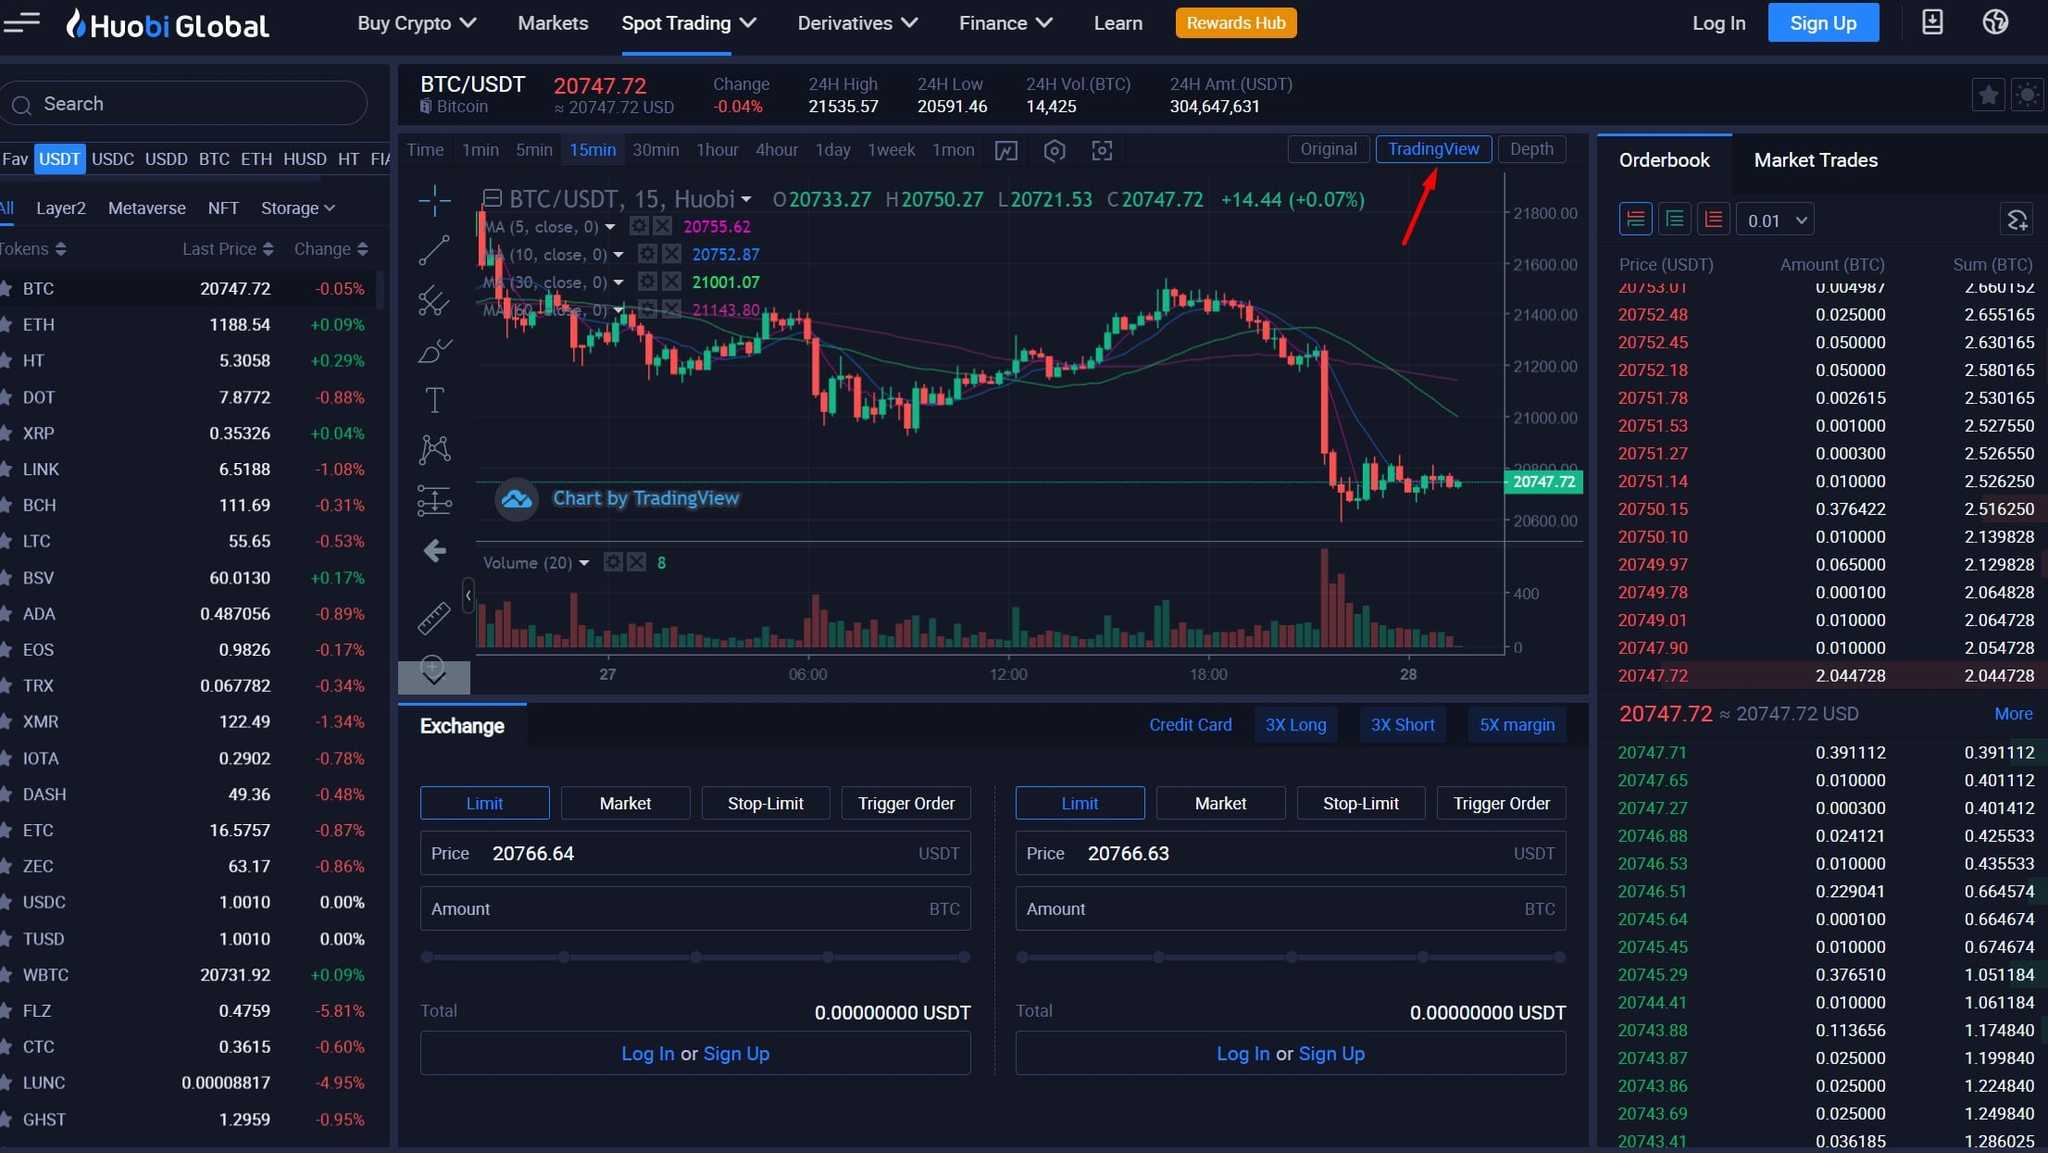Screen dimensions: 2048x1153
Task: Click Log In in the header
Action: click(x=1718, y=23)
